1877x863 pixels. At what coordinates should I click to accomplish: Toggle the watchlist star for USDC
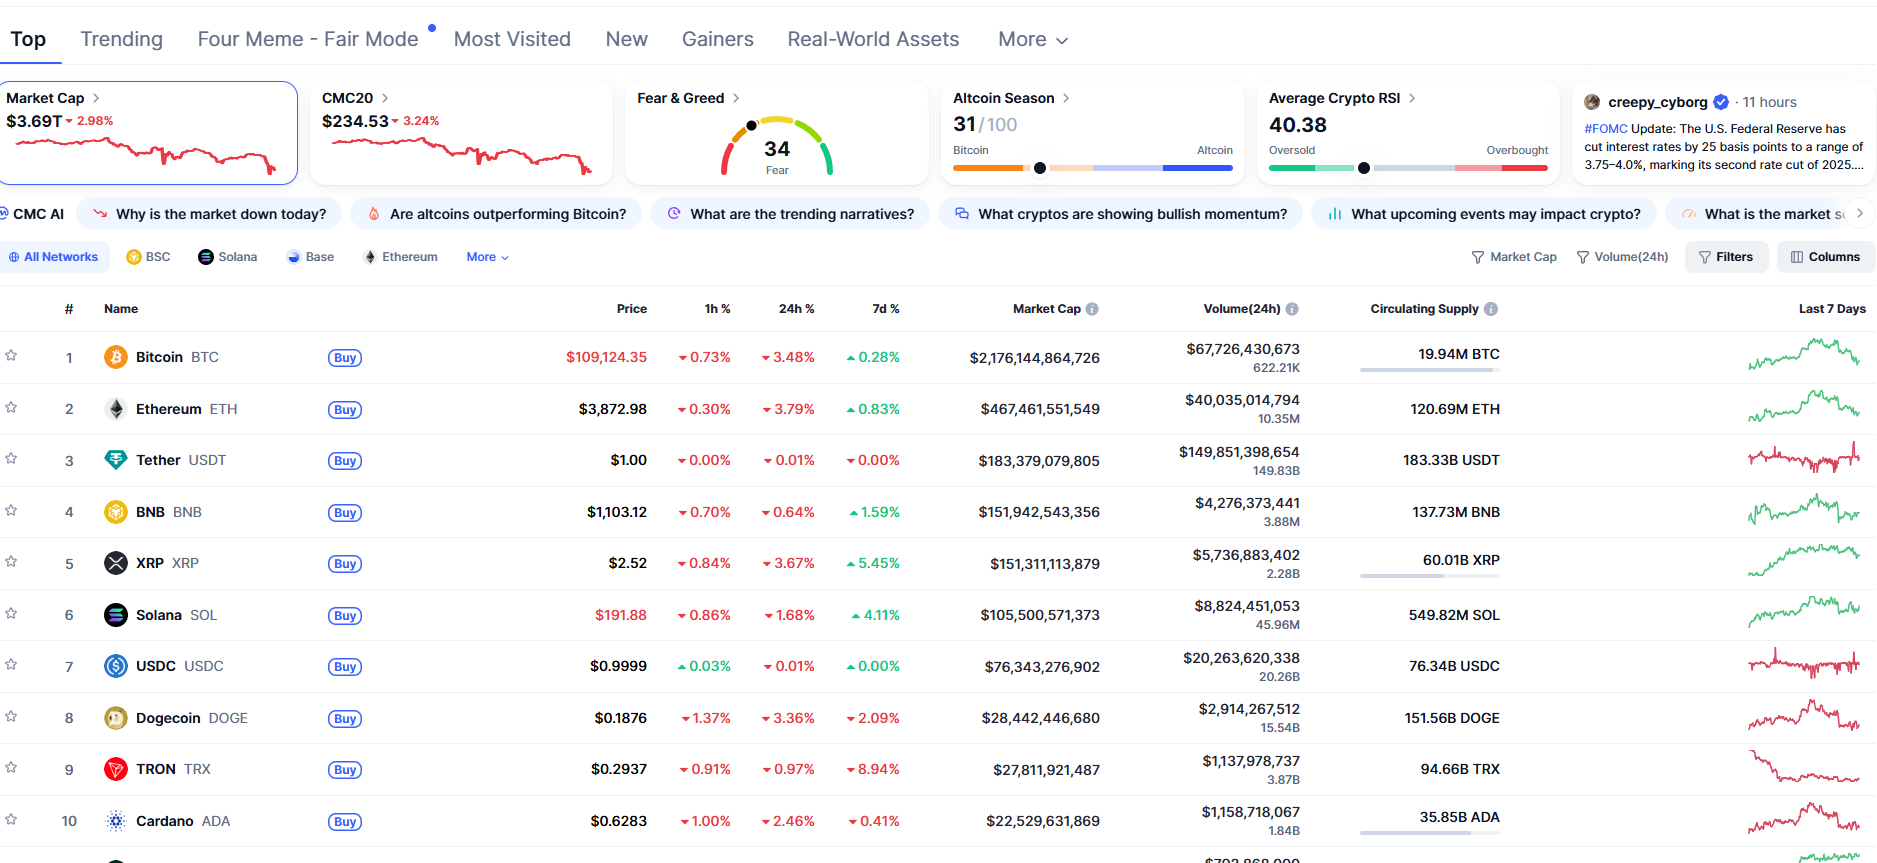[x=11, y=664]
